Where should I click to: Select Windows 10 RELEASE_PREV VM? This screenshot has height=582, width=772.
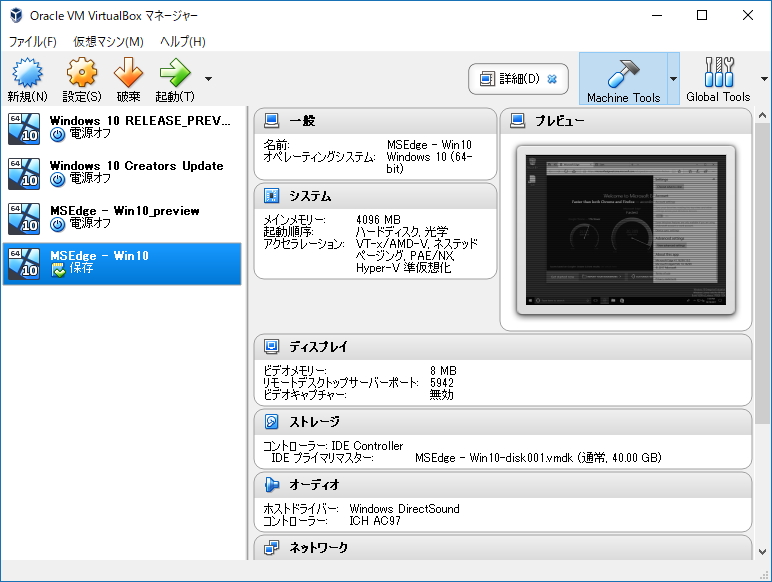pos(122,129)
